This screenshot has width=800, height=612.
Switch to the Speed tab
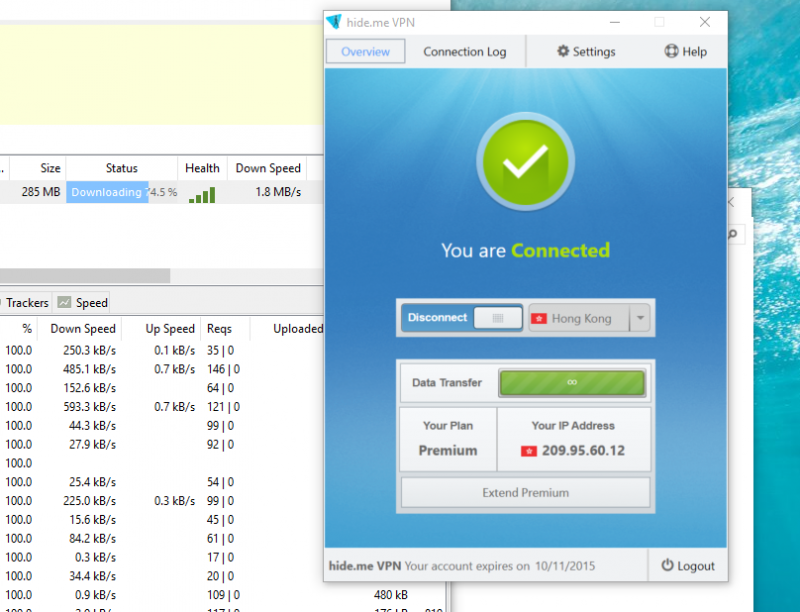[x=83, y=302]
